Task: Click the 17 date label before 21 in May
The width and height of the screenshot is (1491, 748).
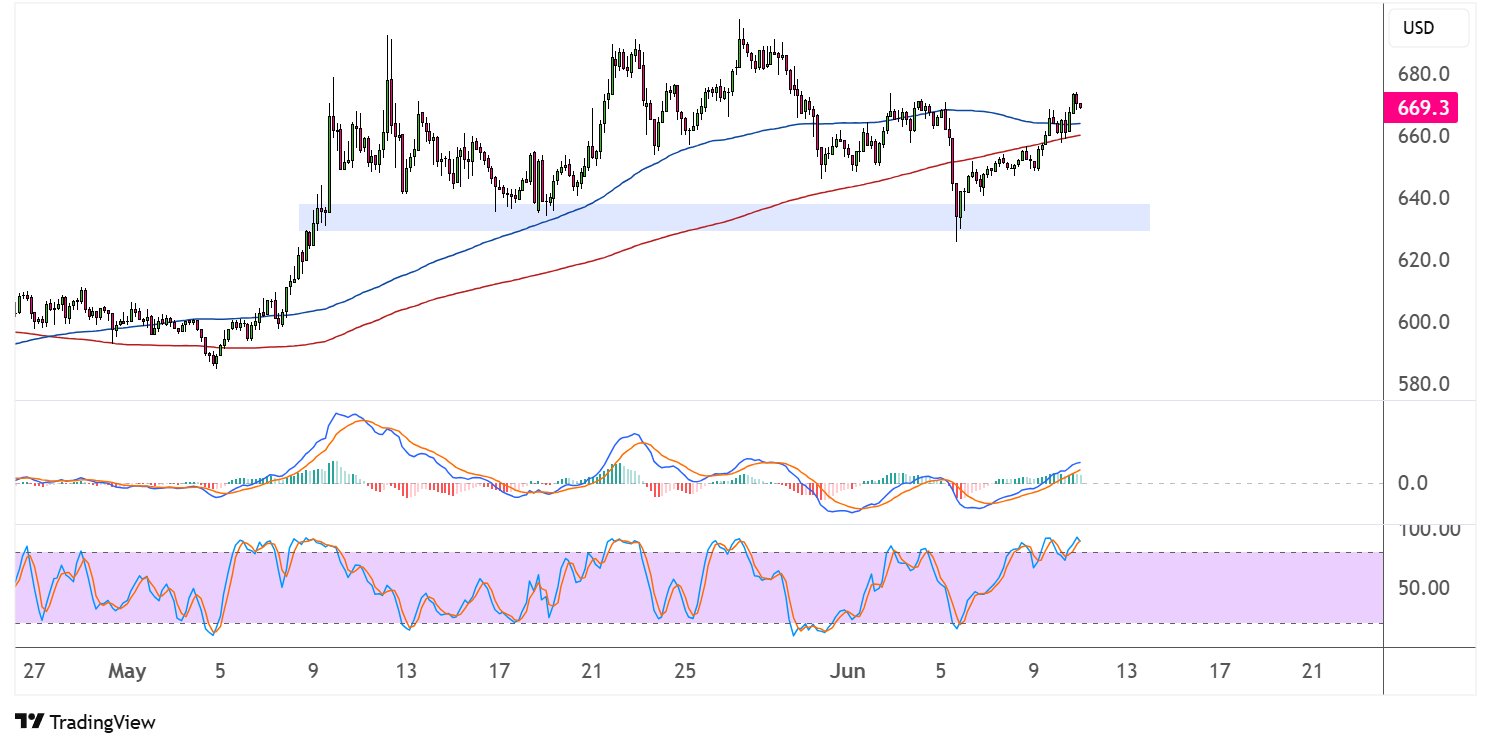Action: 499,671
